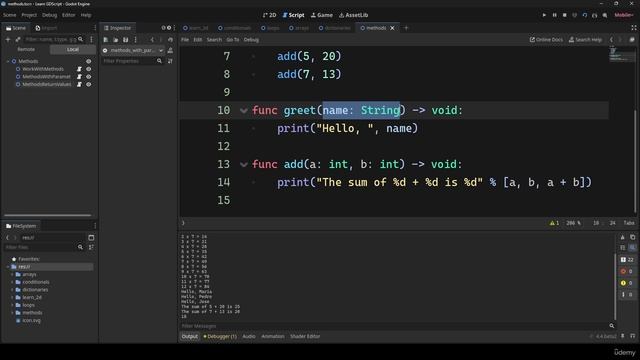Add a new child node in Scene dock
Viewport: 640px width, 360px height.
click(x=8, y=40)
